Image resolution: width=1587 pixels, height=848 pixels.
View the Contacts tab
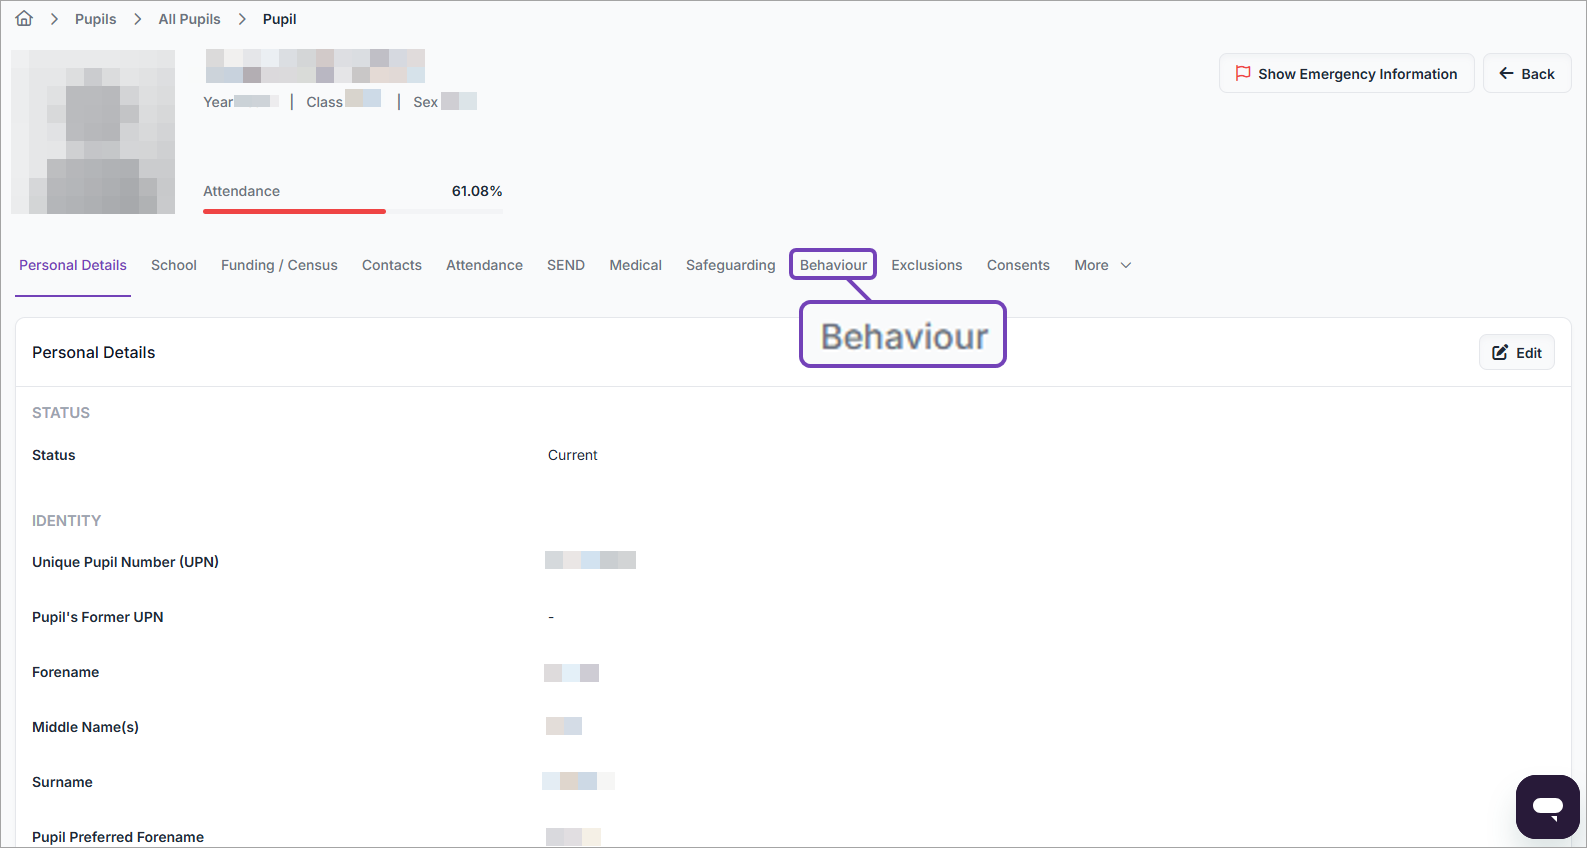coord(391,265)
